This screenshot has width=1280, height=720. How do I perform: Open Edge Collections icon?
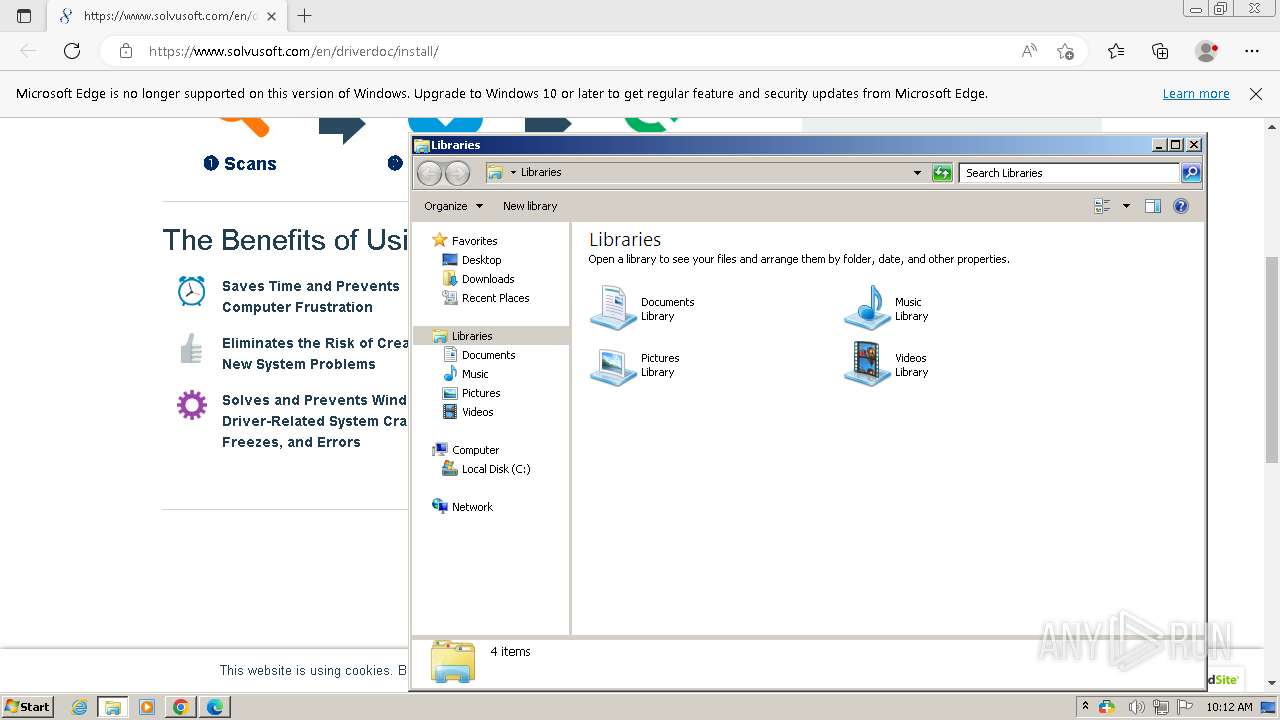[x=1160, y=51]
